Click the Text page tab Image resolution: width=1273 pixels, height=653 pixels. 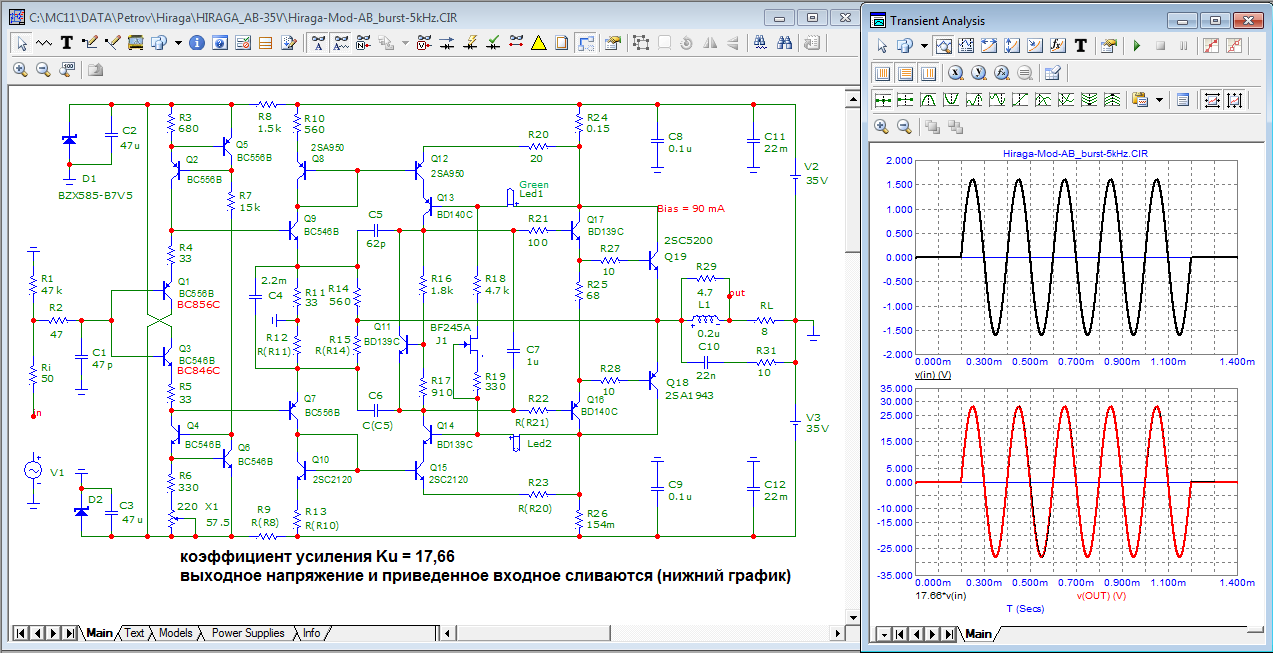pyautogui.click(x=134, y=633)
